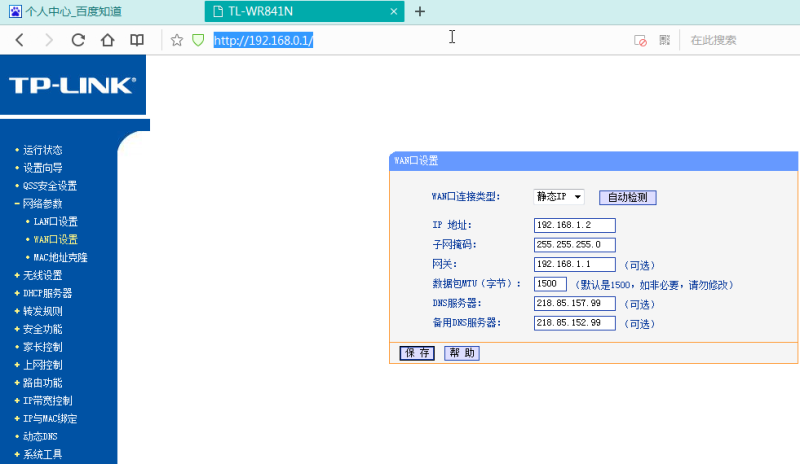Viewport: 800px width, 464px height.
Task: Go to browser home page icon
Action: point(107,40)
